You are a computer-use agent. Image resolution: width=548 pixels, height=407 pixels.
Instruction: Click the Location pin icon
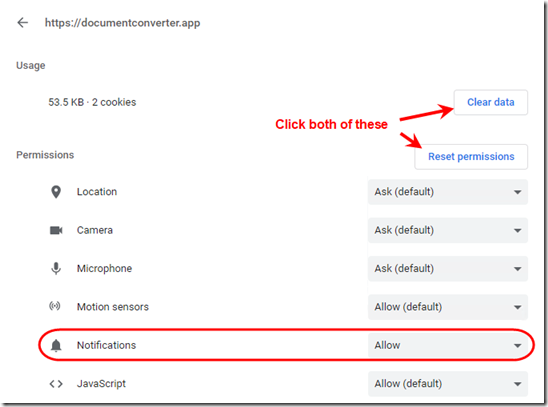(x=56, y=192)
